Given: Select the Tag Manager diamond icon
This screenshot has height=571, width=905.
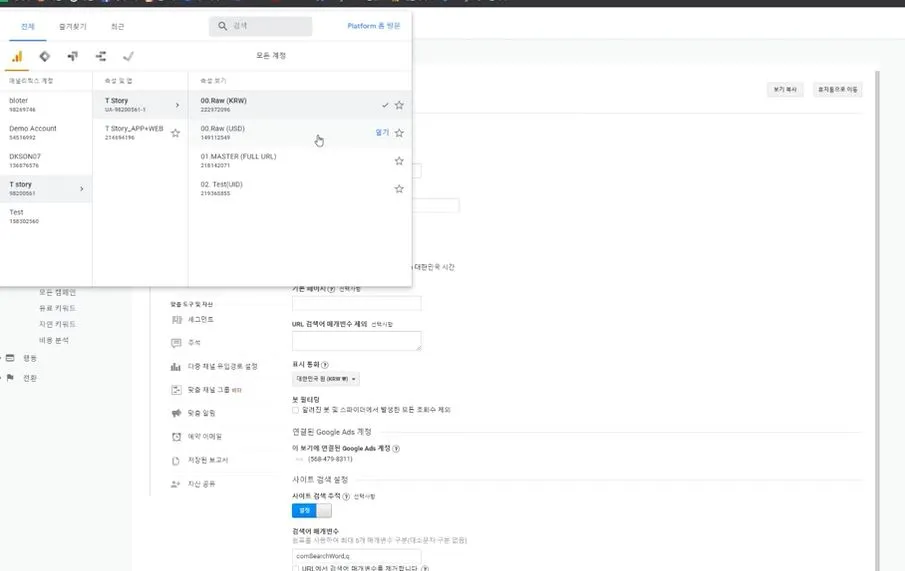Looking at the screenshot, I should (x=44, y=56).
